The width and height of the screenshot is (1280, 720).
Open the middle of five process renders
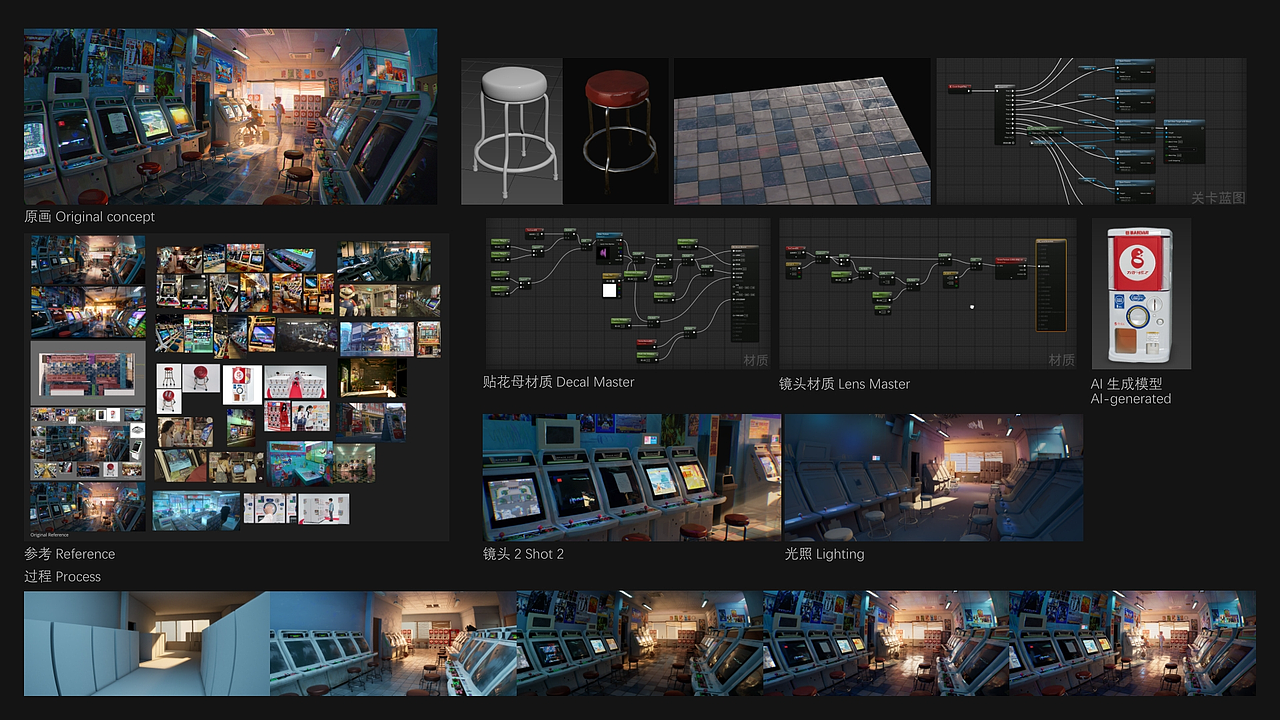pos(640,643)
